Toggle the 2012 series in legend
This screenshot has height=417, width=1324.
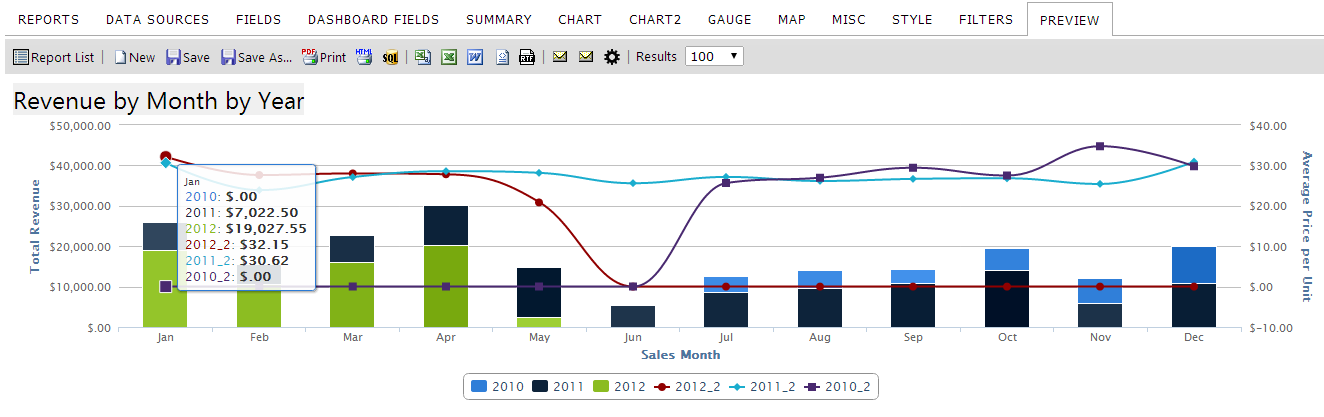click(619, 386)
